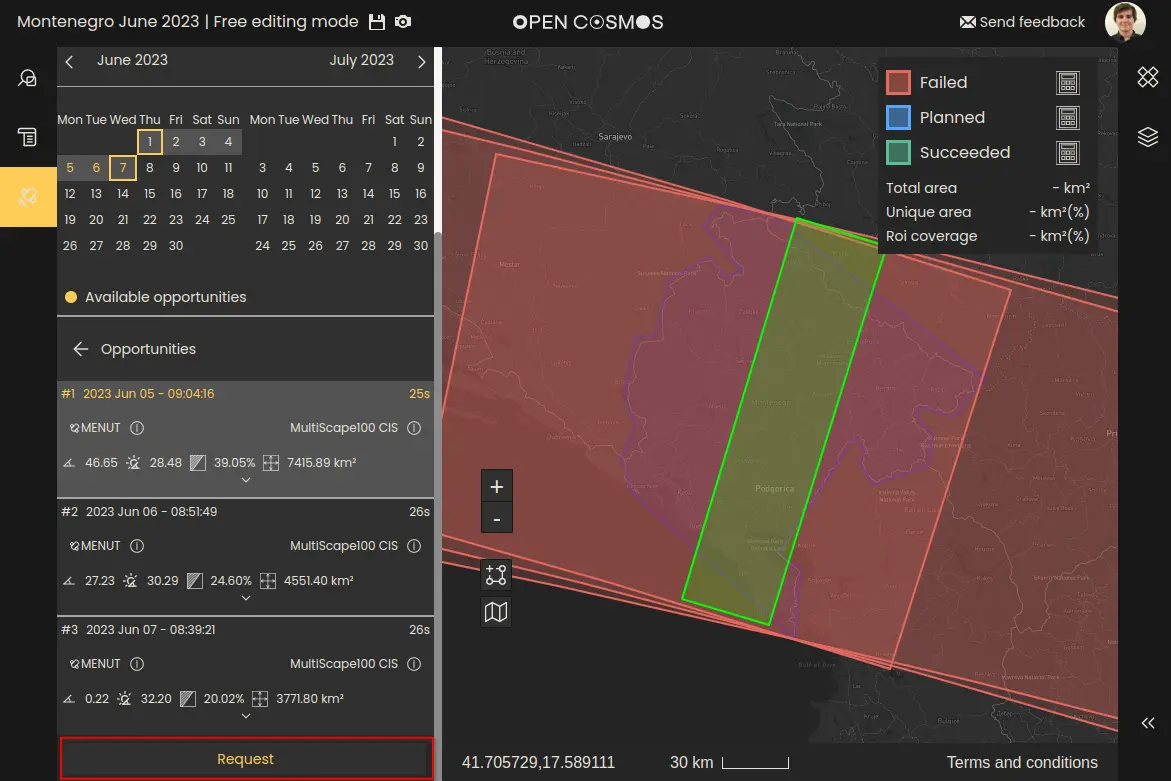Click the save disk icon in header
The width and height of the screenshot is (1171, 781).
point(377,22)
